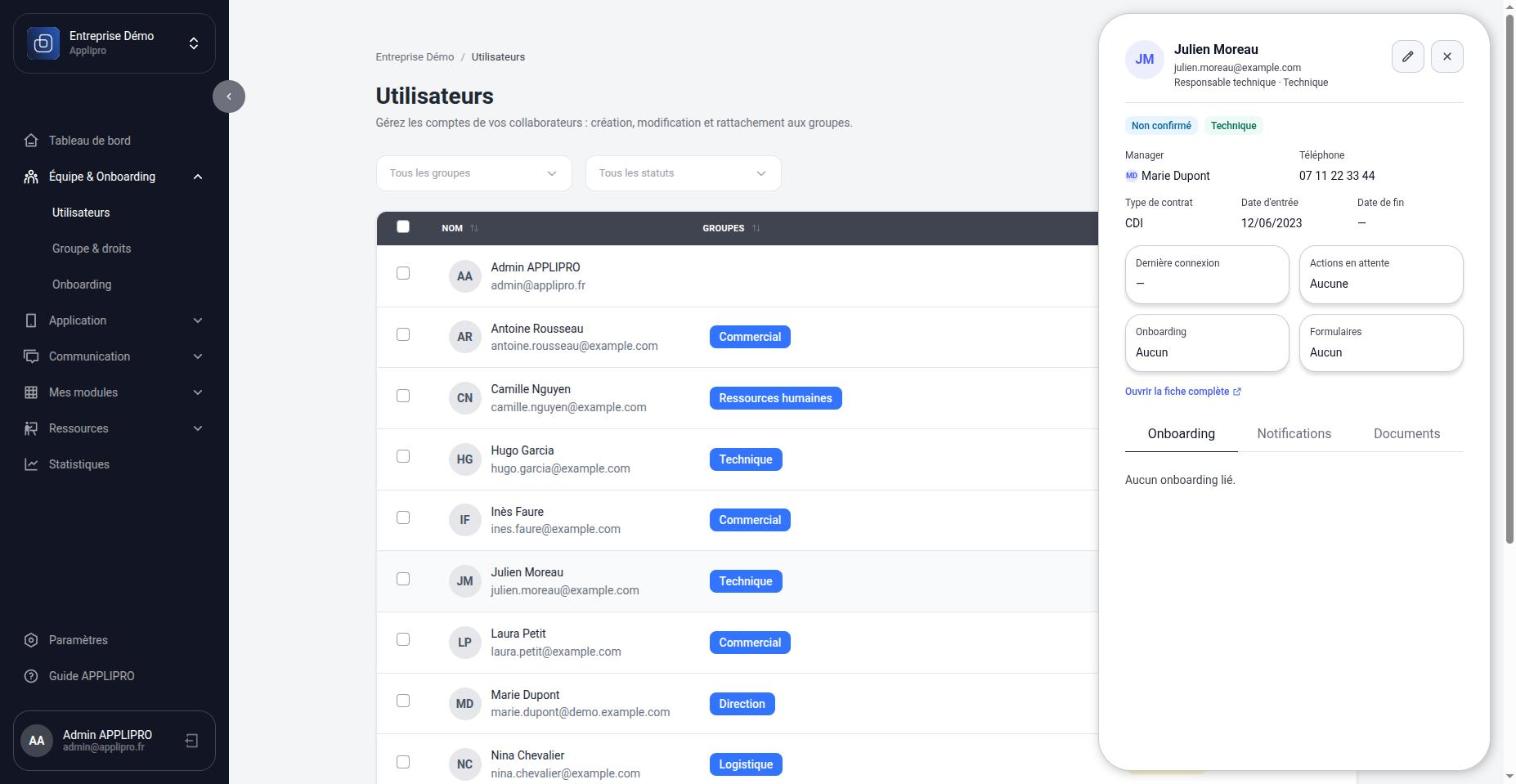Viewport: 1516px width, 784px height.
Task: Open the Entreprise Démo organization switcher
Action: pyautogui.click(x=114, y=43)
